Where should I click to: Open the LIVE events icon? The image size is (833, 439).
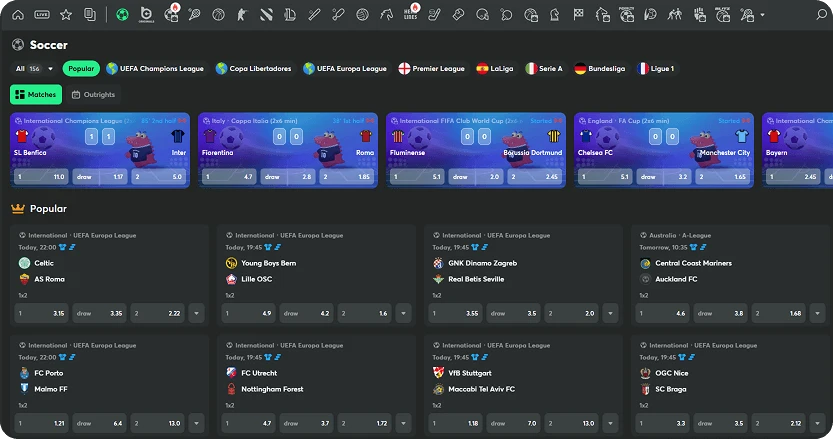coord(41,15)
